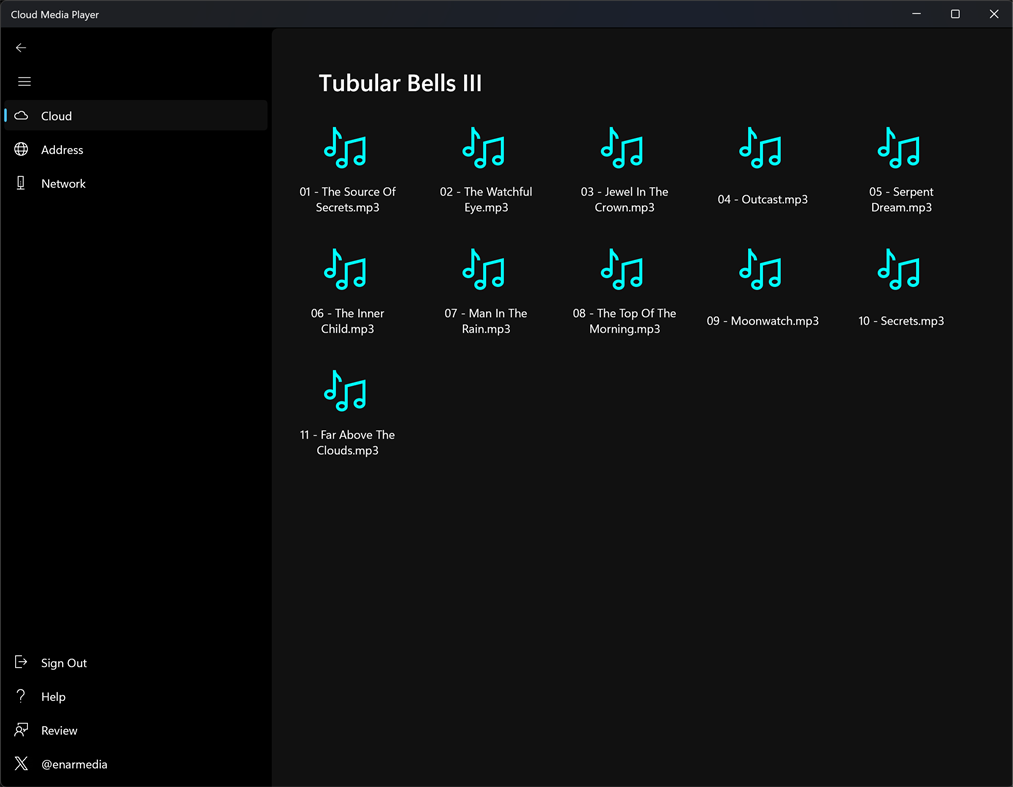Leave a Review for the app

60,730
